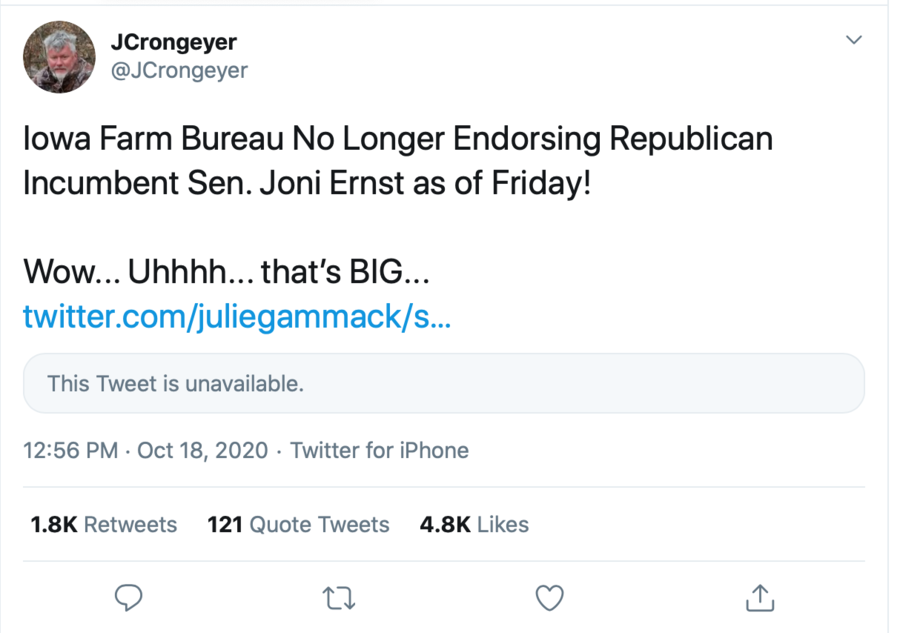Click the Twitter for iPhone source label
This screenshot has height=633, width=900.
click(x=379, y=450)
